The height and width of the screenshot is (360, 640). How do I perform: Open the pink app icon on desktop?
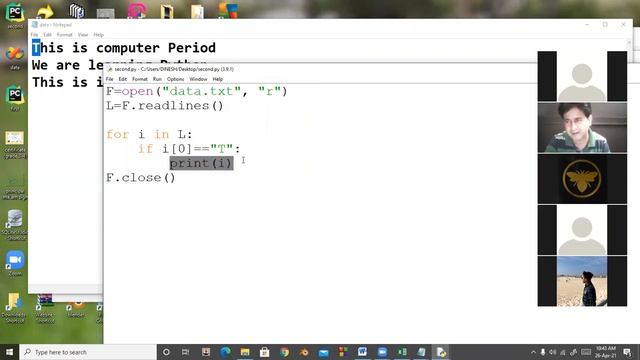137,11
